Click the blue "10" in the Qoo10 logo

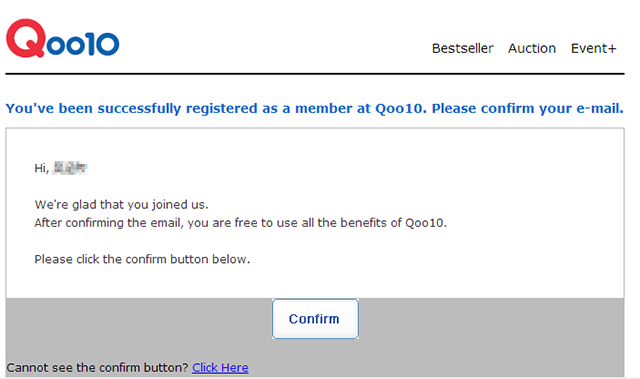[x=102, y=44]
